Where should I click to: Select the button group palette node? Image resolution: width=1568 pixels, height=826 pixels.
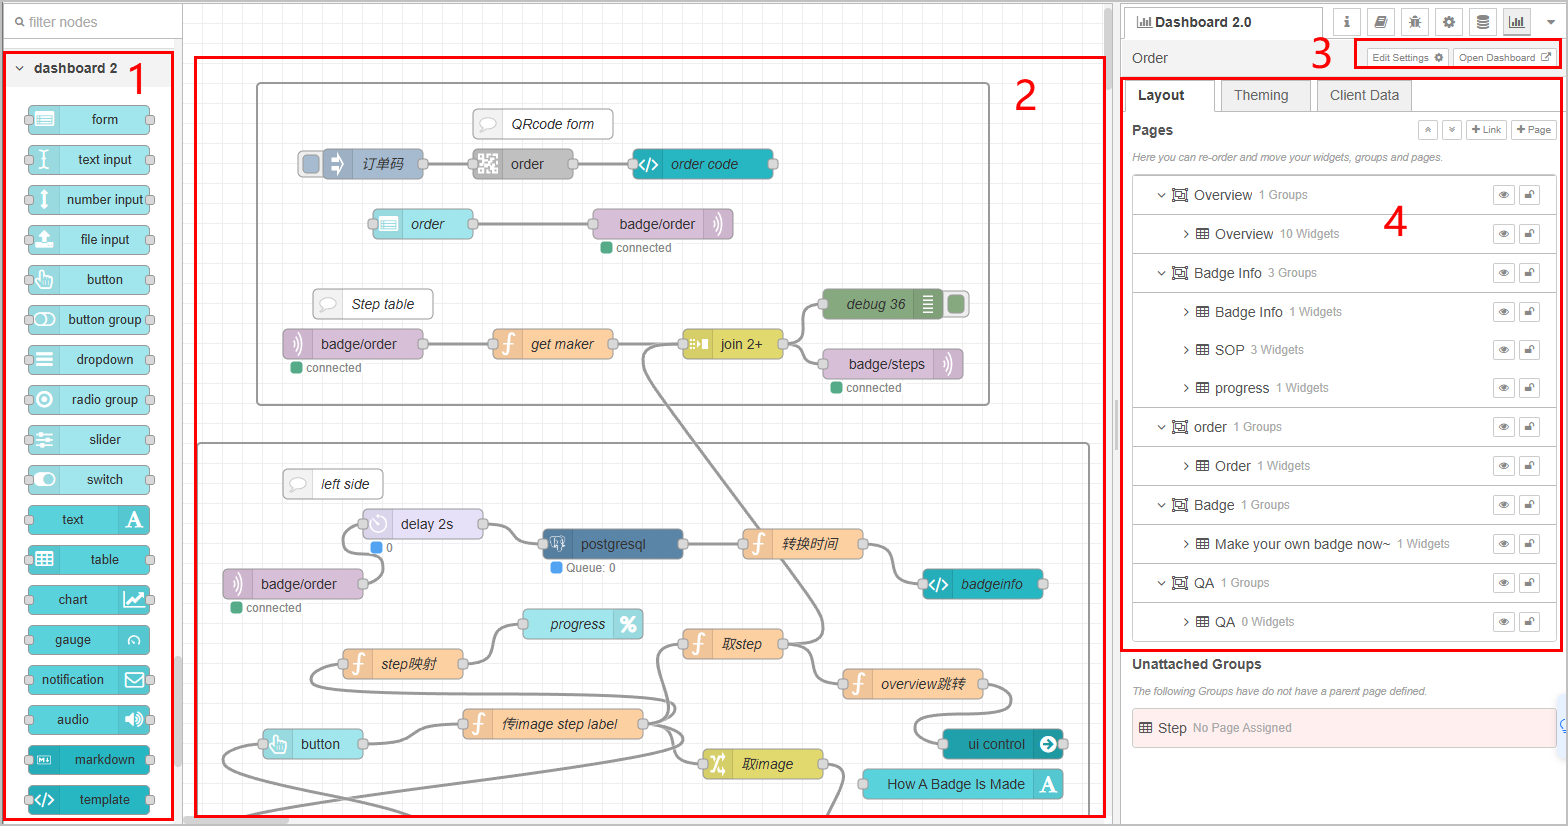click(89, 320)
